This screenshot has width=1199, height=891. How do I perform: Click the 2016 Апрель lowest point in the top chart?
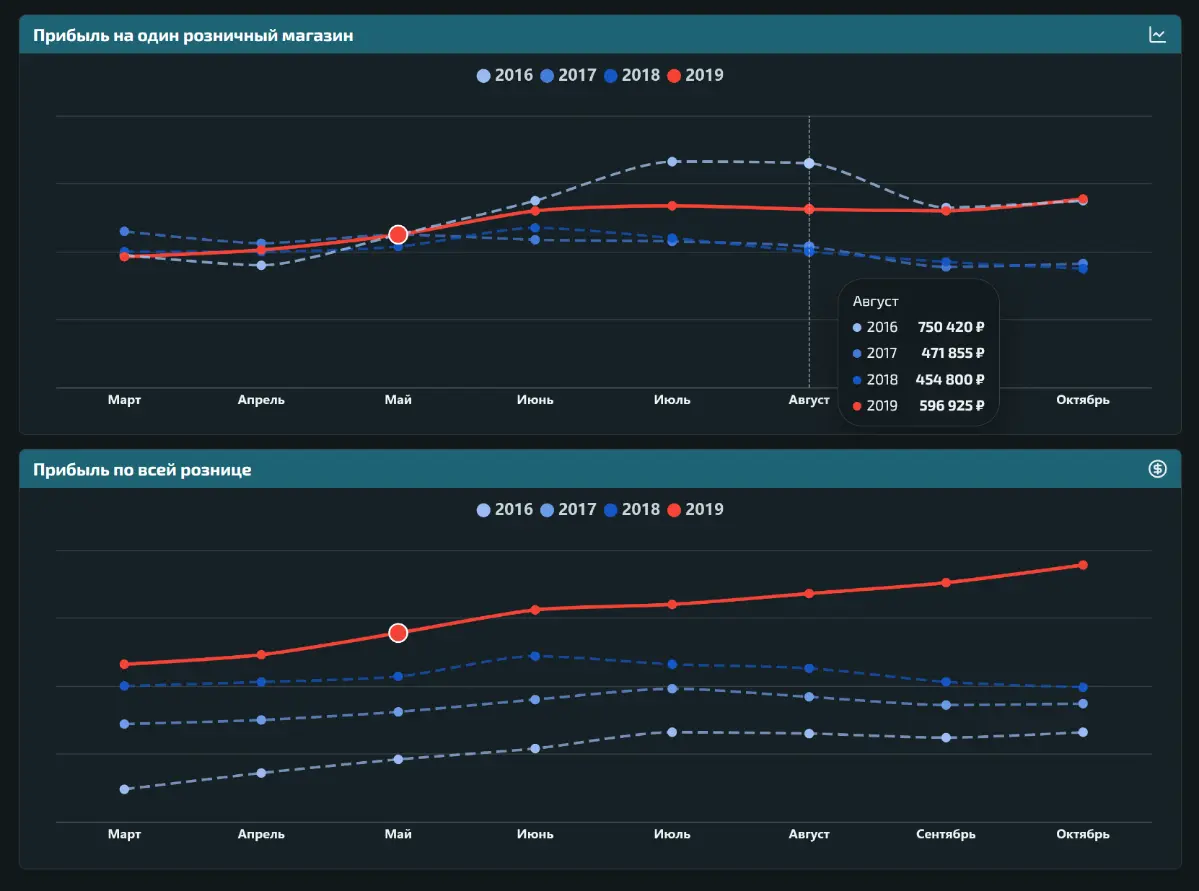click(x=262, y=265)
